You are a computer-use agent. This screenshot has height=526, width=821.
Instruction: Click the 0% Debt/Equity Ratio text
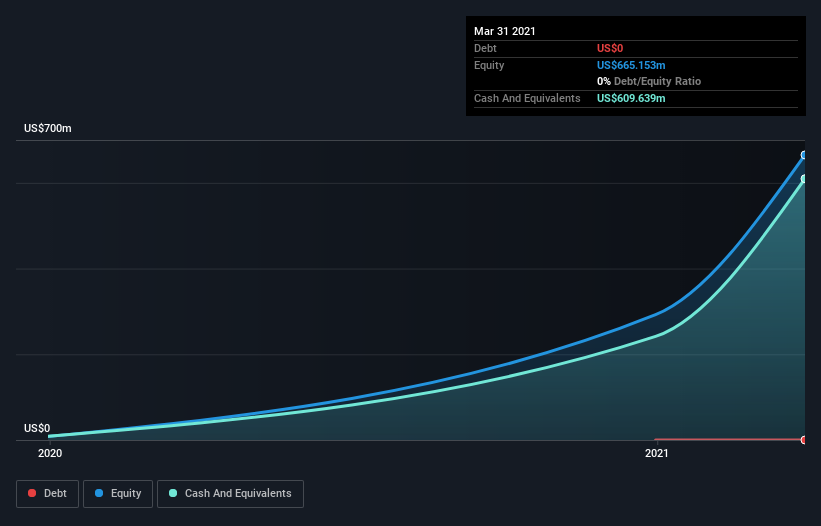coord(649,81)
